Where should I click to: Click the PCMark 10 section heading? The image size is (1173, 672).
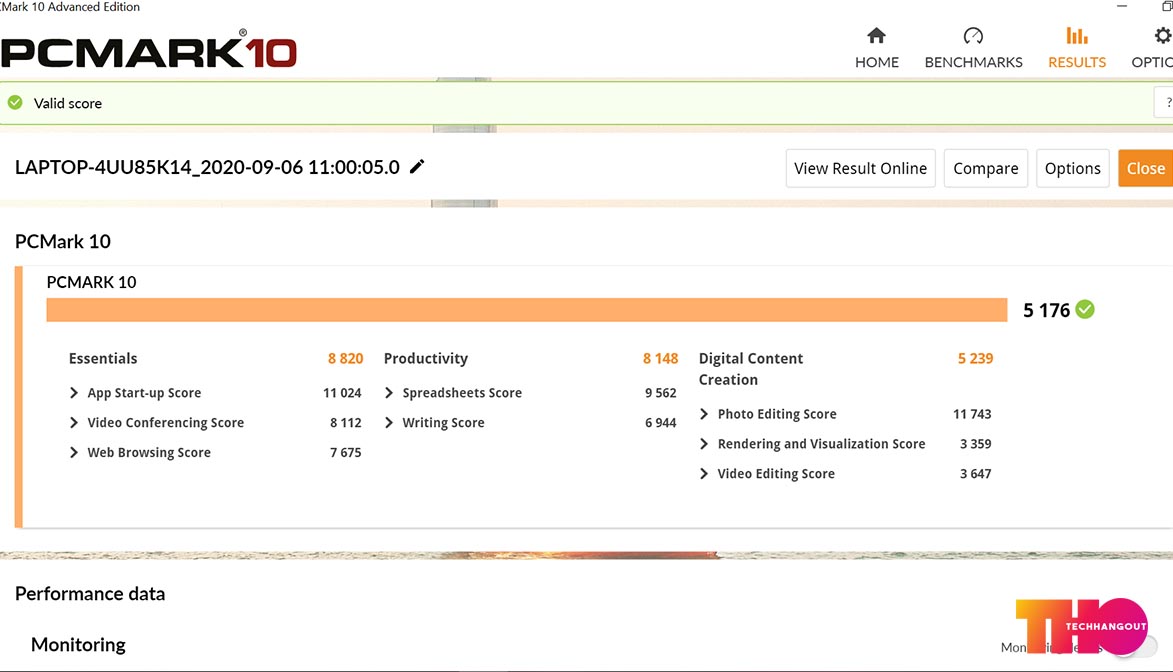pyautogui.click(x=63, y=241)
